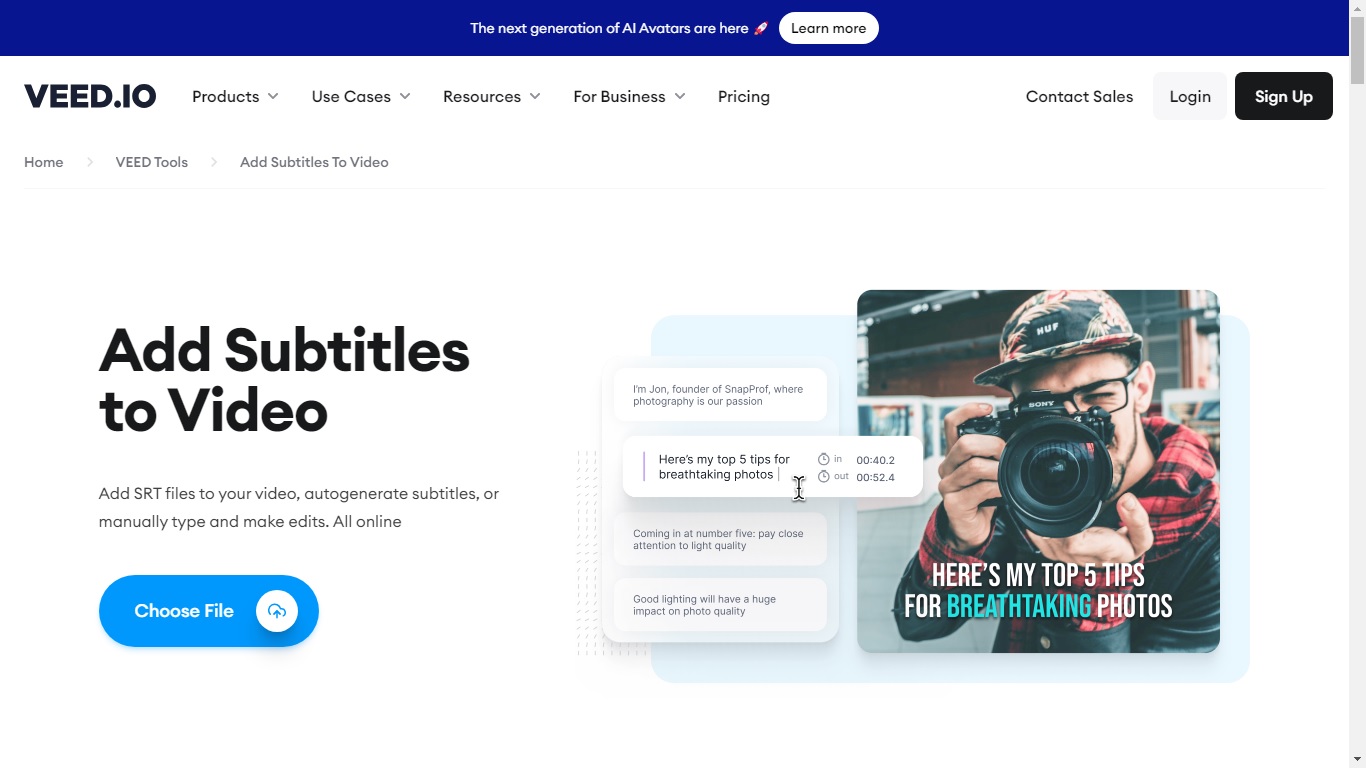The image size is (1366, 768).
Task: Click the first breadcrumb chevron after Home
Action: [x=89, y=162]
